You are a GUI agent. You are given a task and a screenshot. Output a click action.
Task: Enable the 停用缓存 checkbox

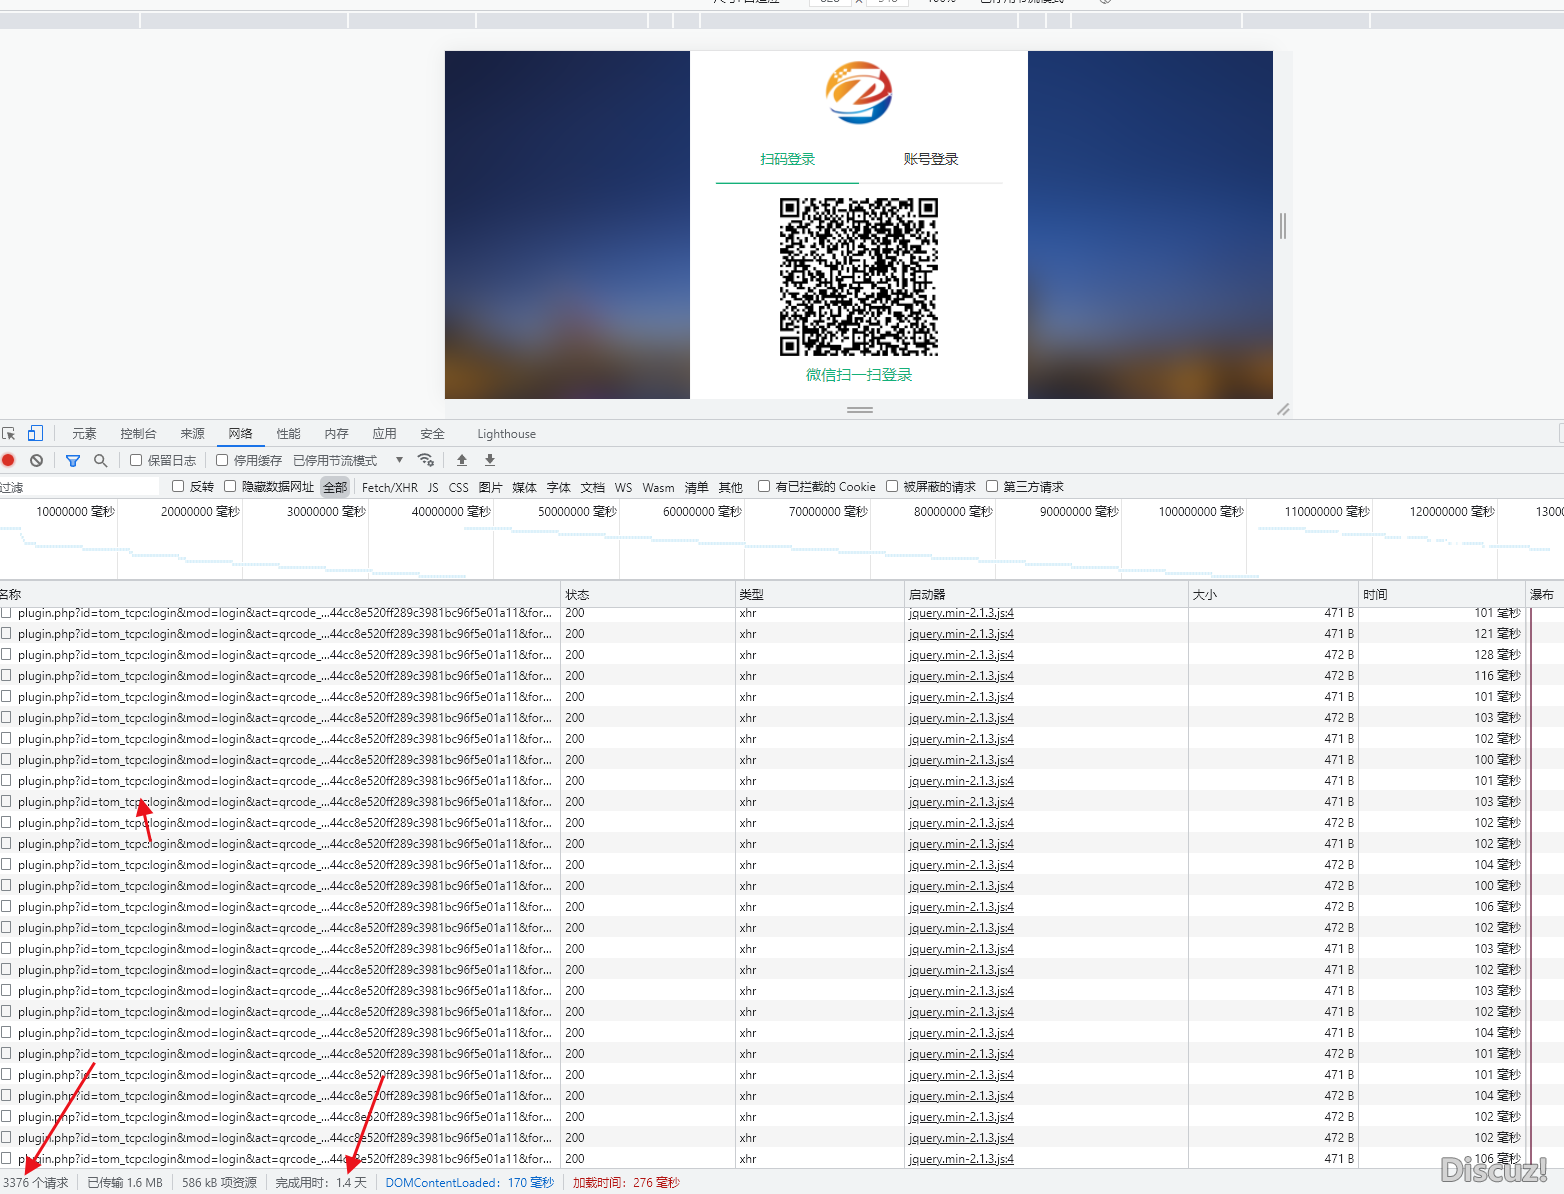pos(222,460)
